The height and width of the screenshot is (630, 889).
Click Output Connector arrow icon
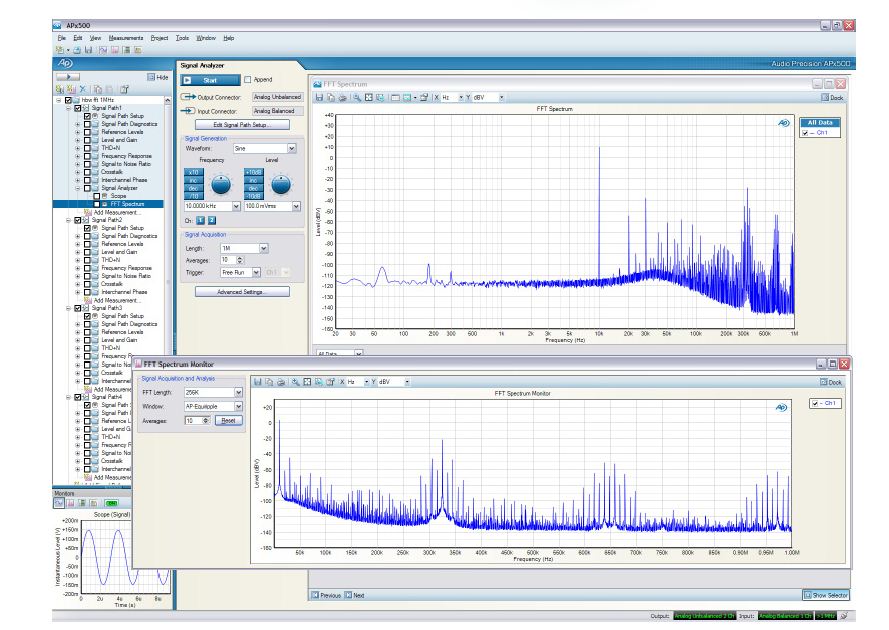tap(188, 97)
